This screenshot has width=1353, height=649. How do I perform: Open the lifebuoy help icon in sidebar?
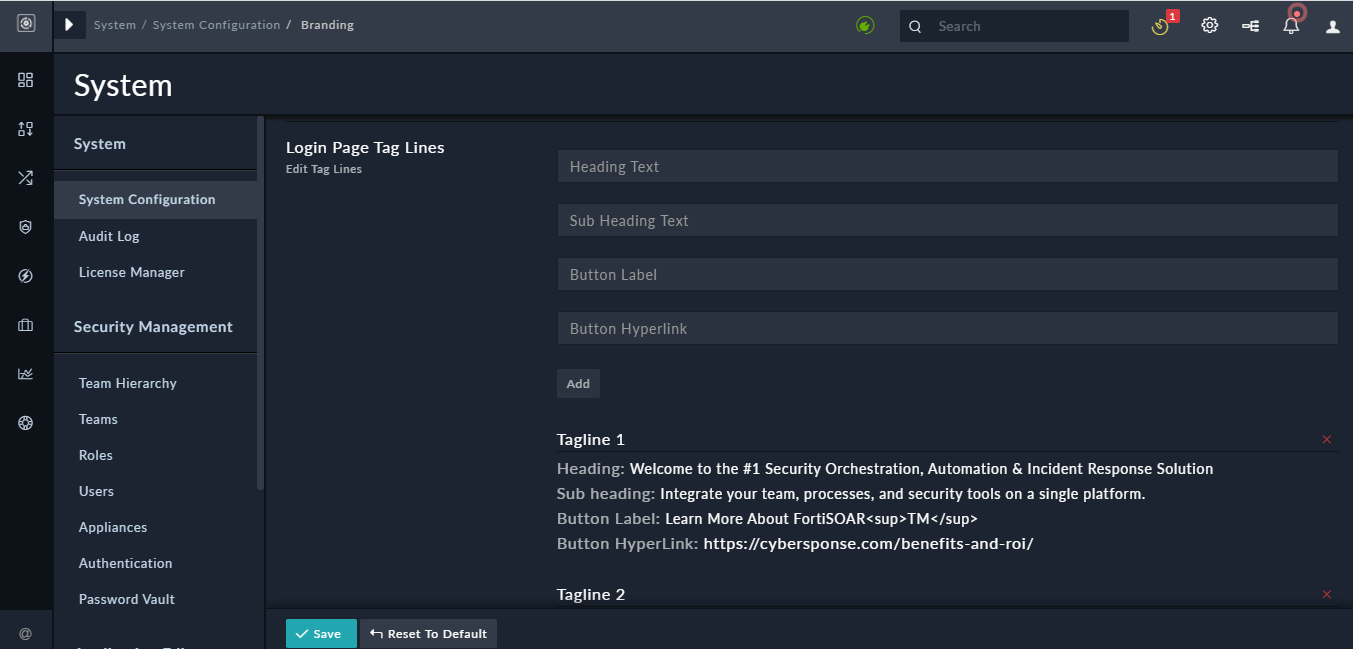26,423
